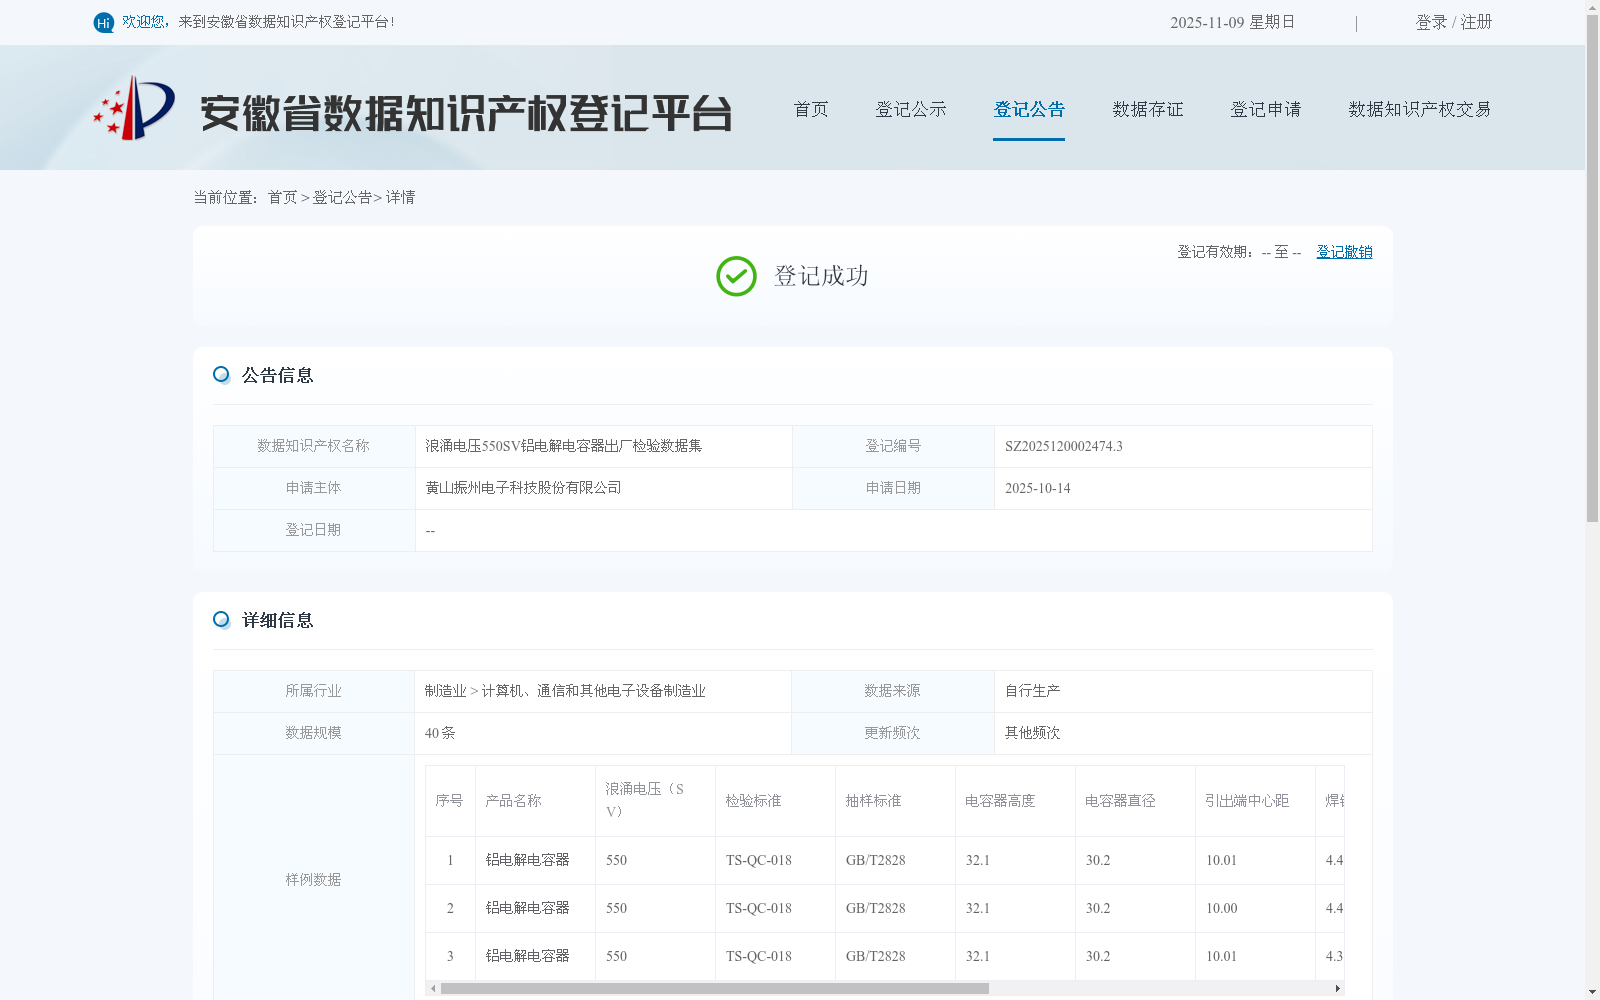Viewport: 1600px width, 1000px height.
Task: Click the date 2025-11-09 星期日 in header
Action: click(x=1233, y=22)
